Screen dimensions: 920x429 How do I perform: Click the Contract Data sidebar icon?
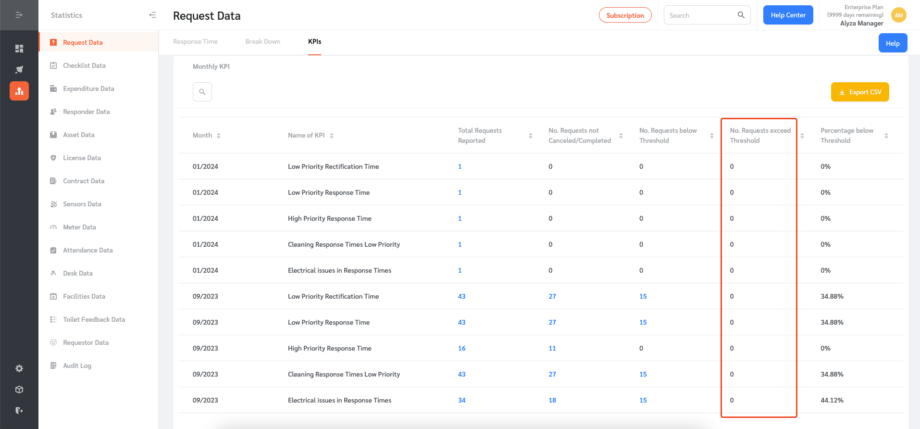53,181
